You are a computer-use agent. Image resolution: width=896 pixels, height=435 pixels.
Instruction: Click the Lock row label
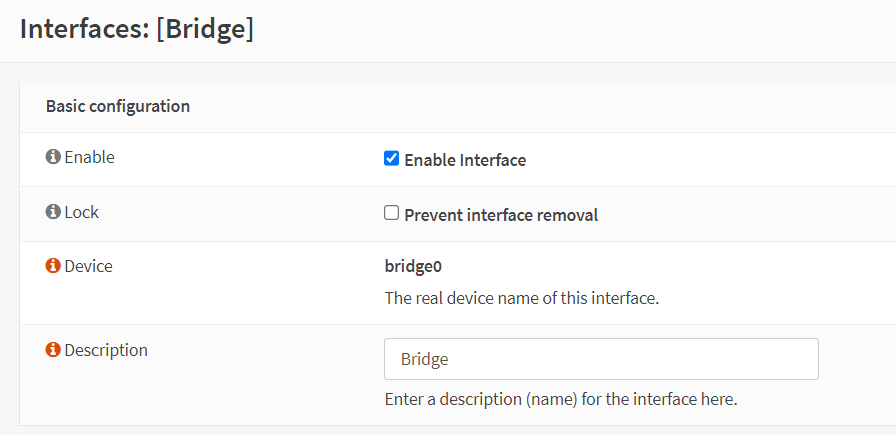(81, 212)
